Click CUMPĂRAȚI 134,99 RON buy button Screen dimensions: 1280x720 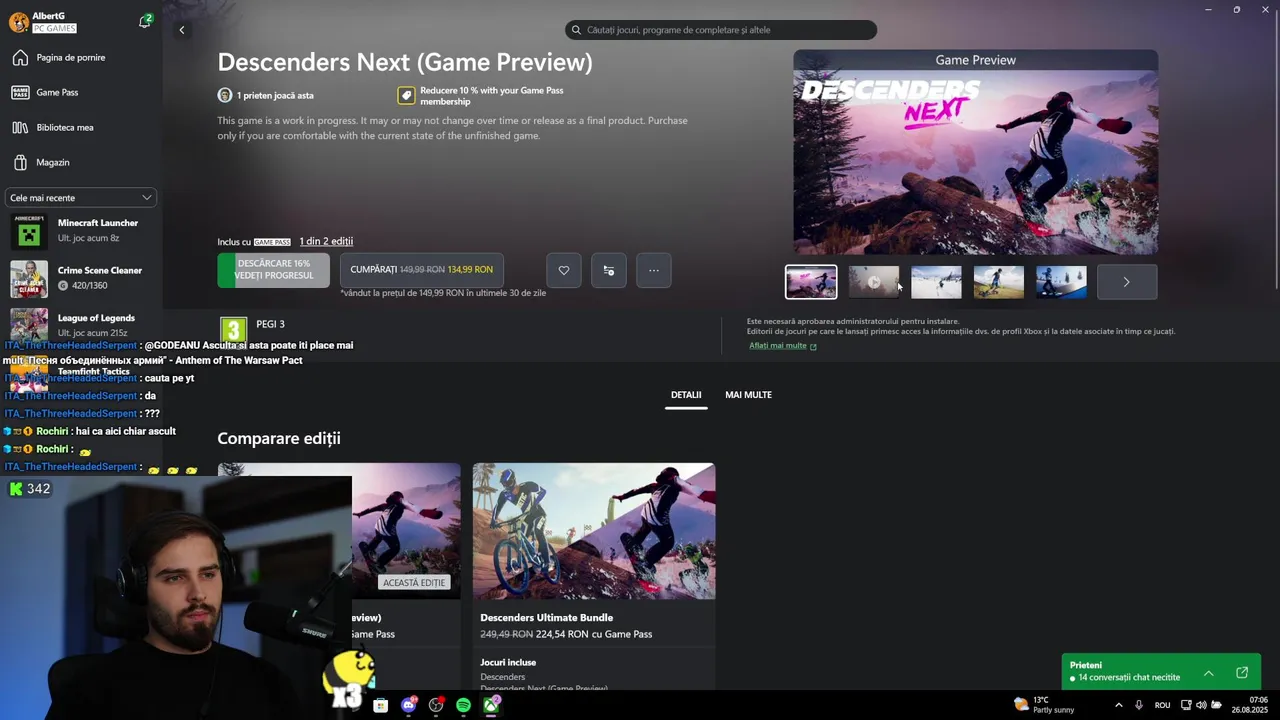422,270
